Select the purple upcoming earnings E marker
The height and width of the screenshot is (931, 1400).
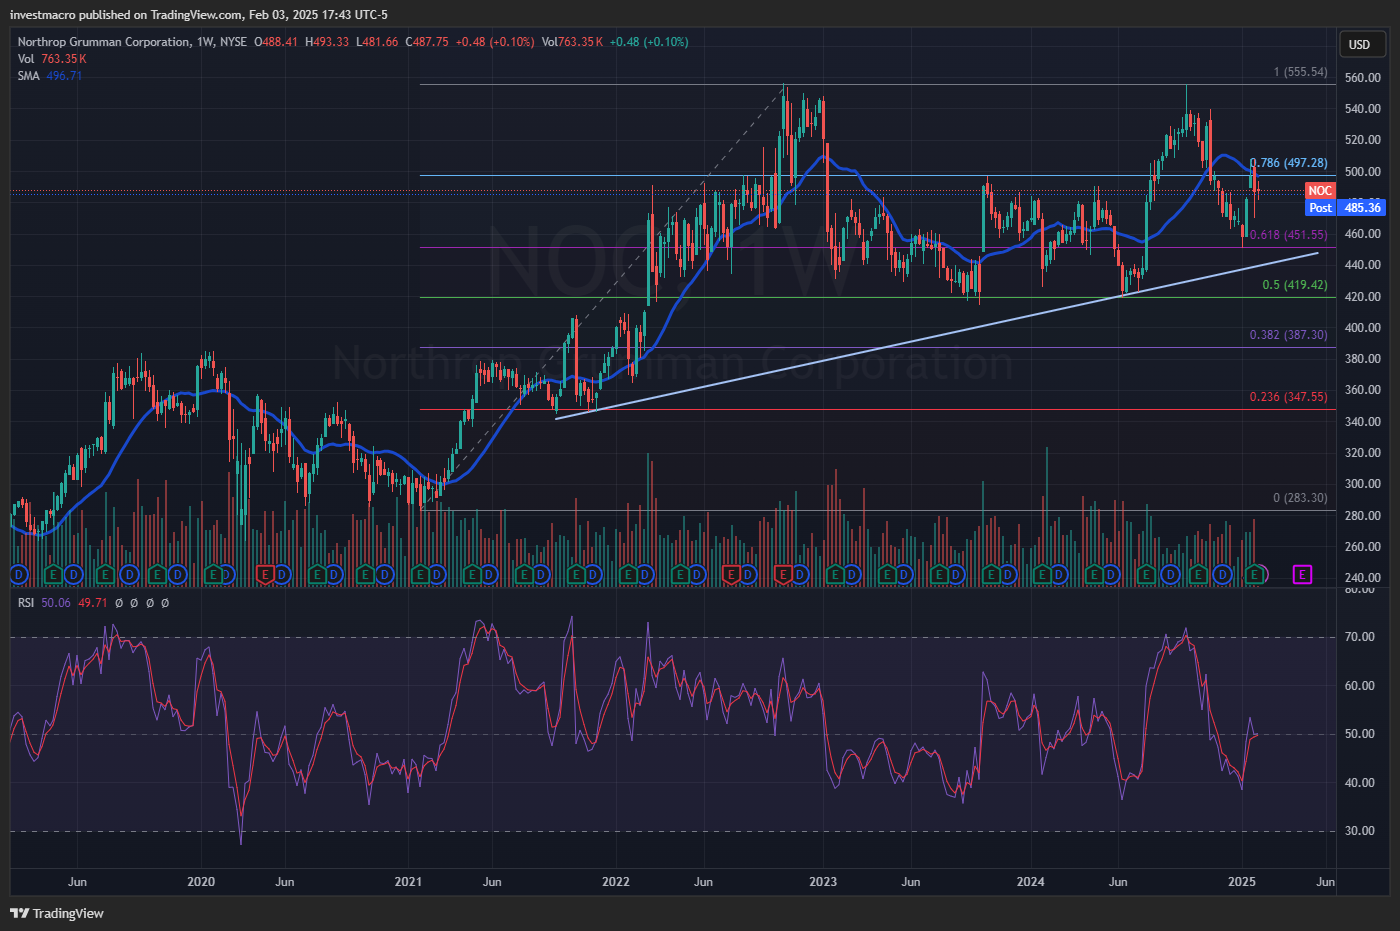point(1302,574)
